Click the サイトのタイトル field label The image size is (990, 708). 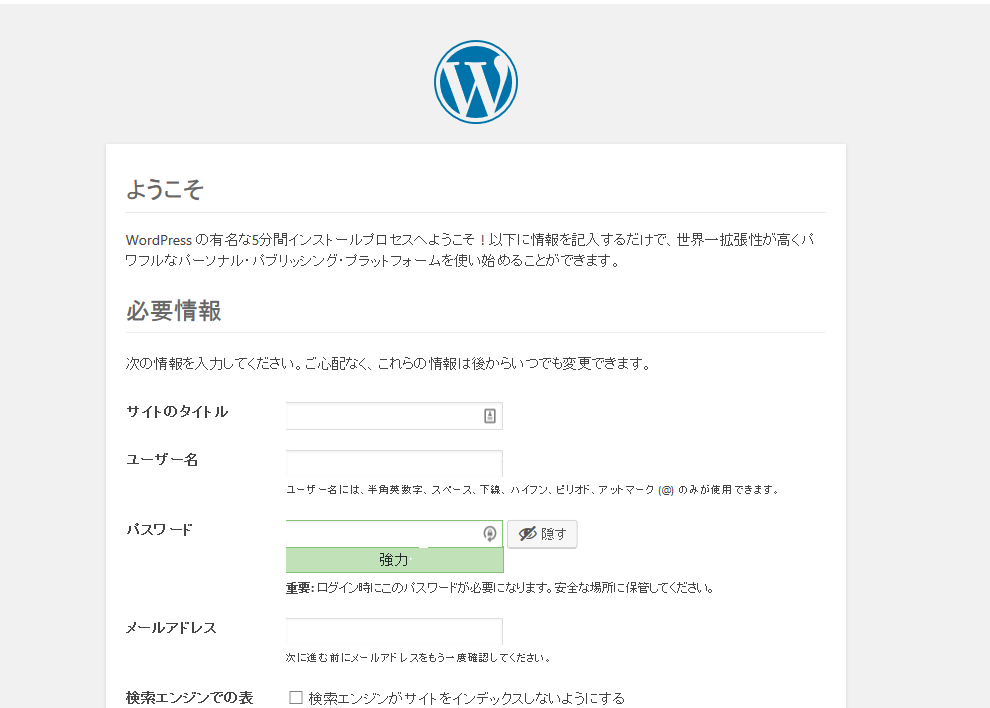(x=177, y=412)
